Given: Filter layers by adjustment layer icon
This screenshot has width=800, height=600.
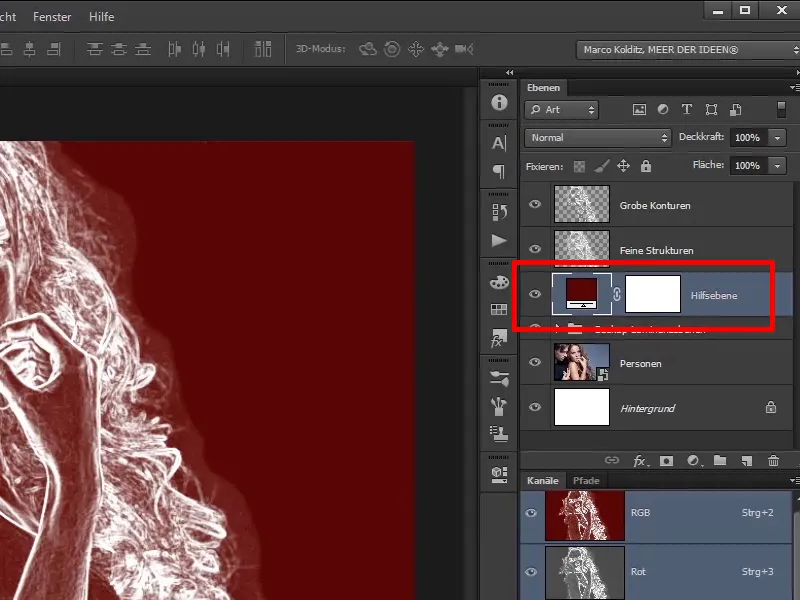Looking at the screenshot, I should click(663, 109).
